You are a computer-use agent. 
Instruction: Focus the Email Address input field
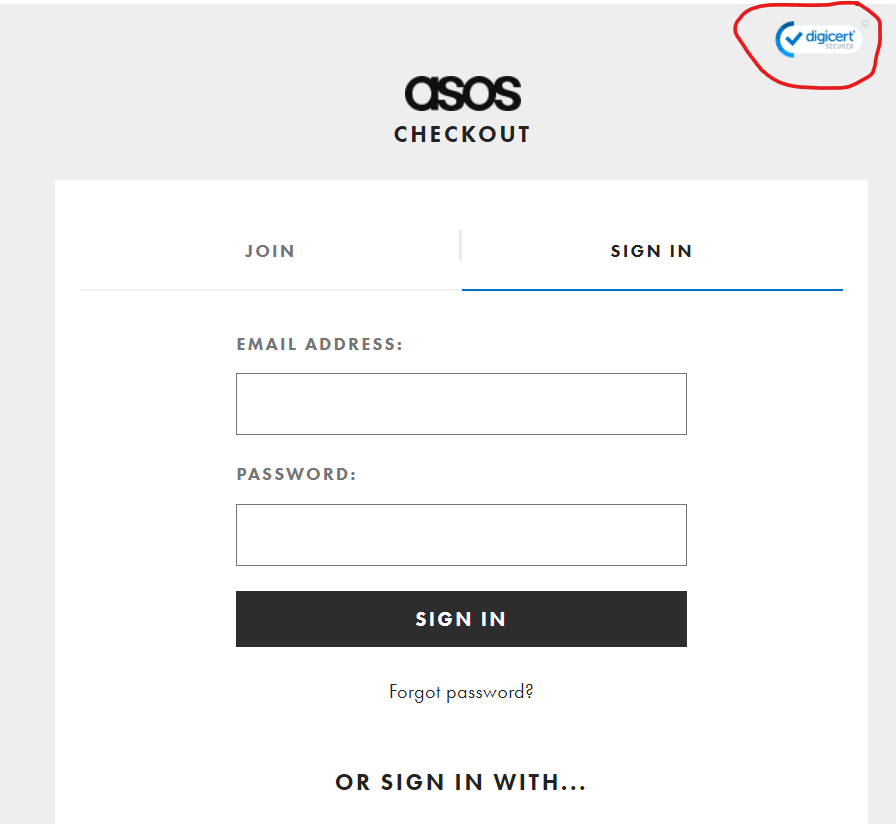(x=461, y=404)
